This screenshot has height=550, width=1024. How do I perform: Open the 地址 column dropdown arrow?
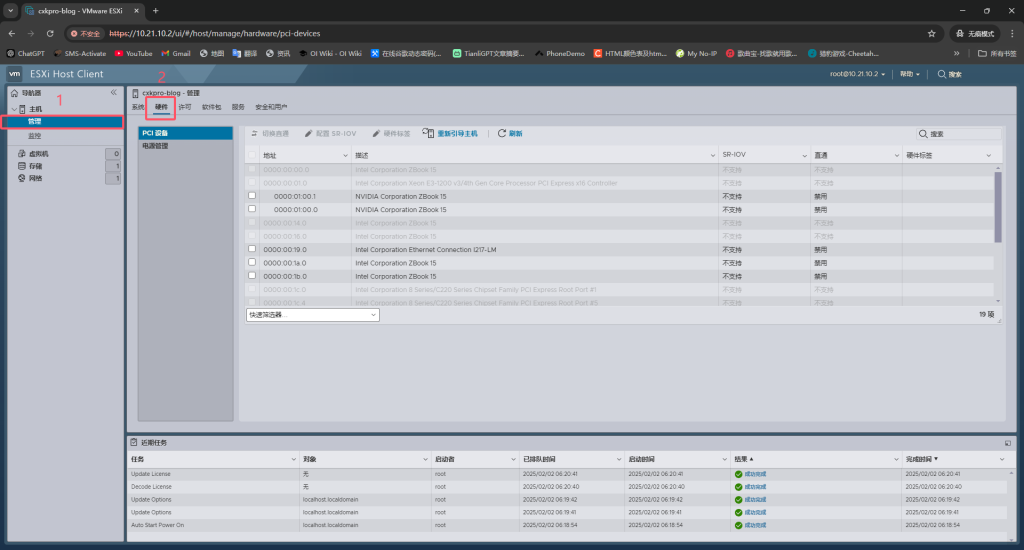coord(345,155)
